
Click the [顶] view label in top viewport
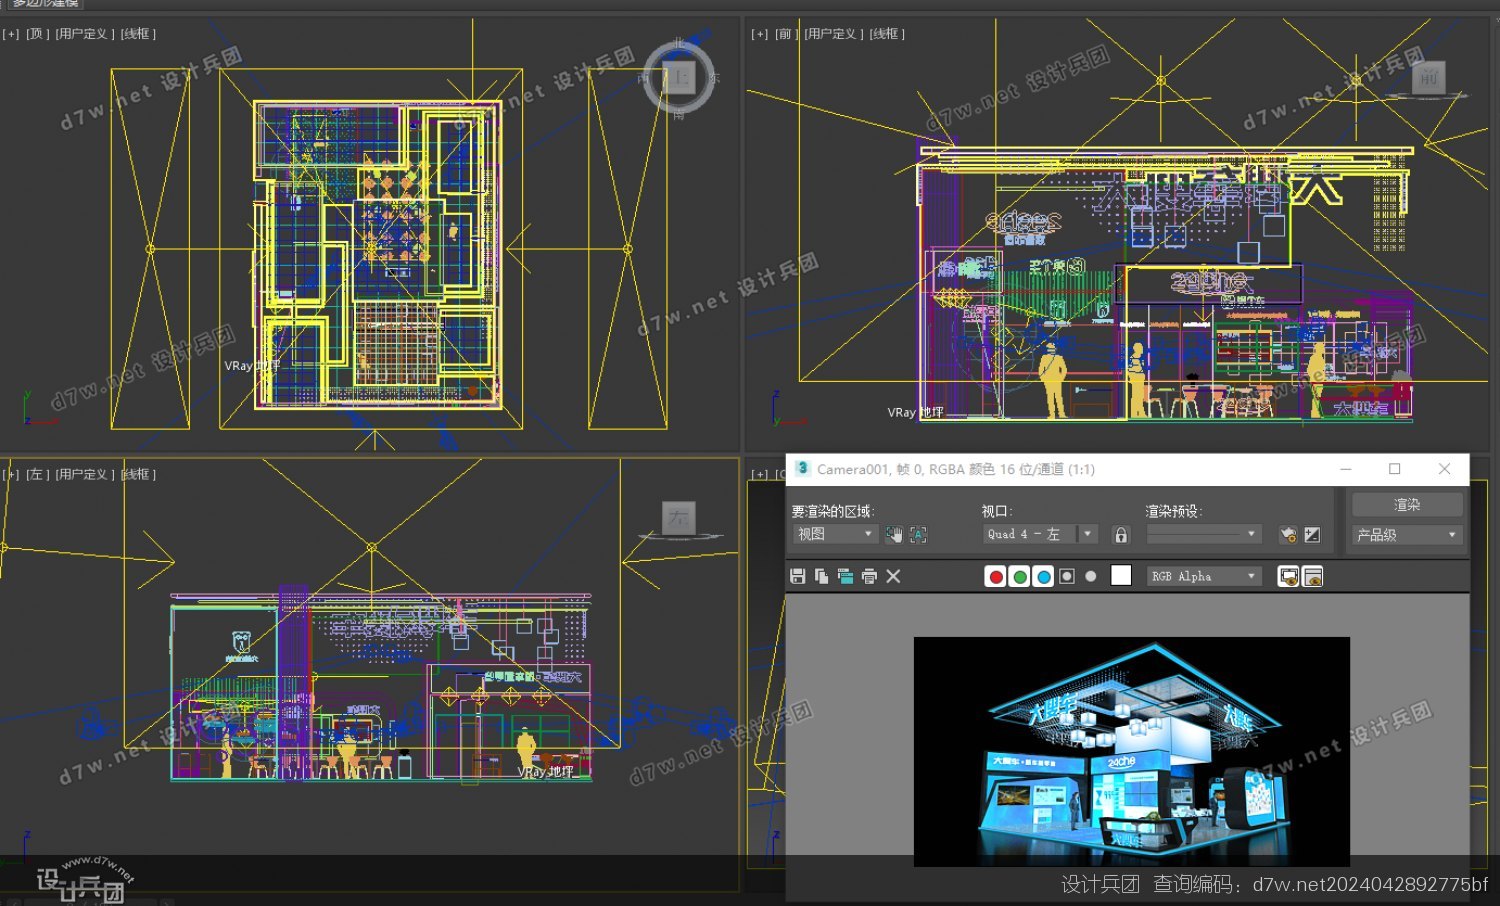[37, 34]
